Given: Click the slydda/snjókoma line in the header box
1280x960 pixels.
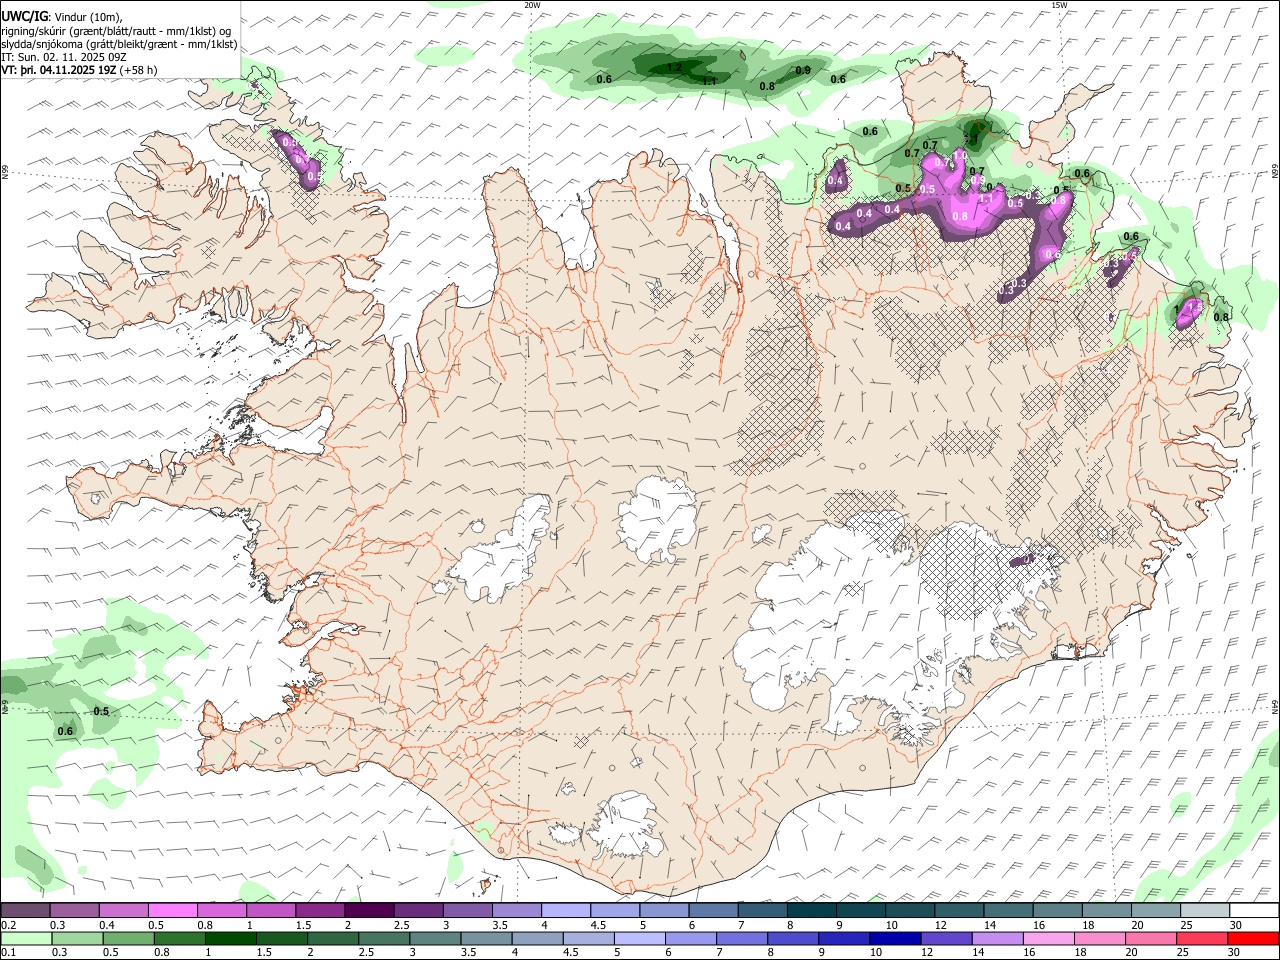Looking at the screenshot, I should pyautogui.click(x=120, y=44).
